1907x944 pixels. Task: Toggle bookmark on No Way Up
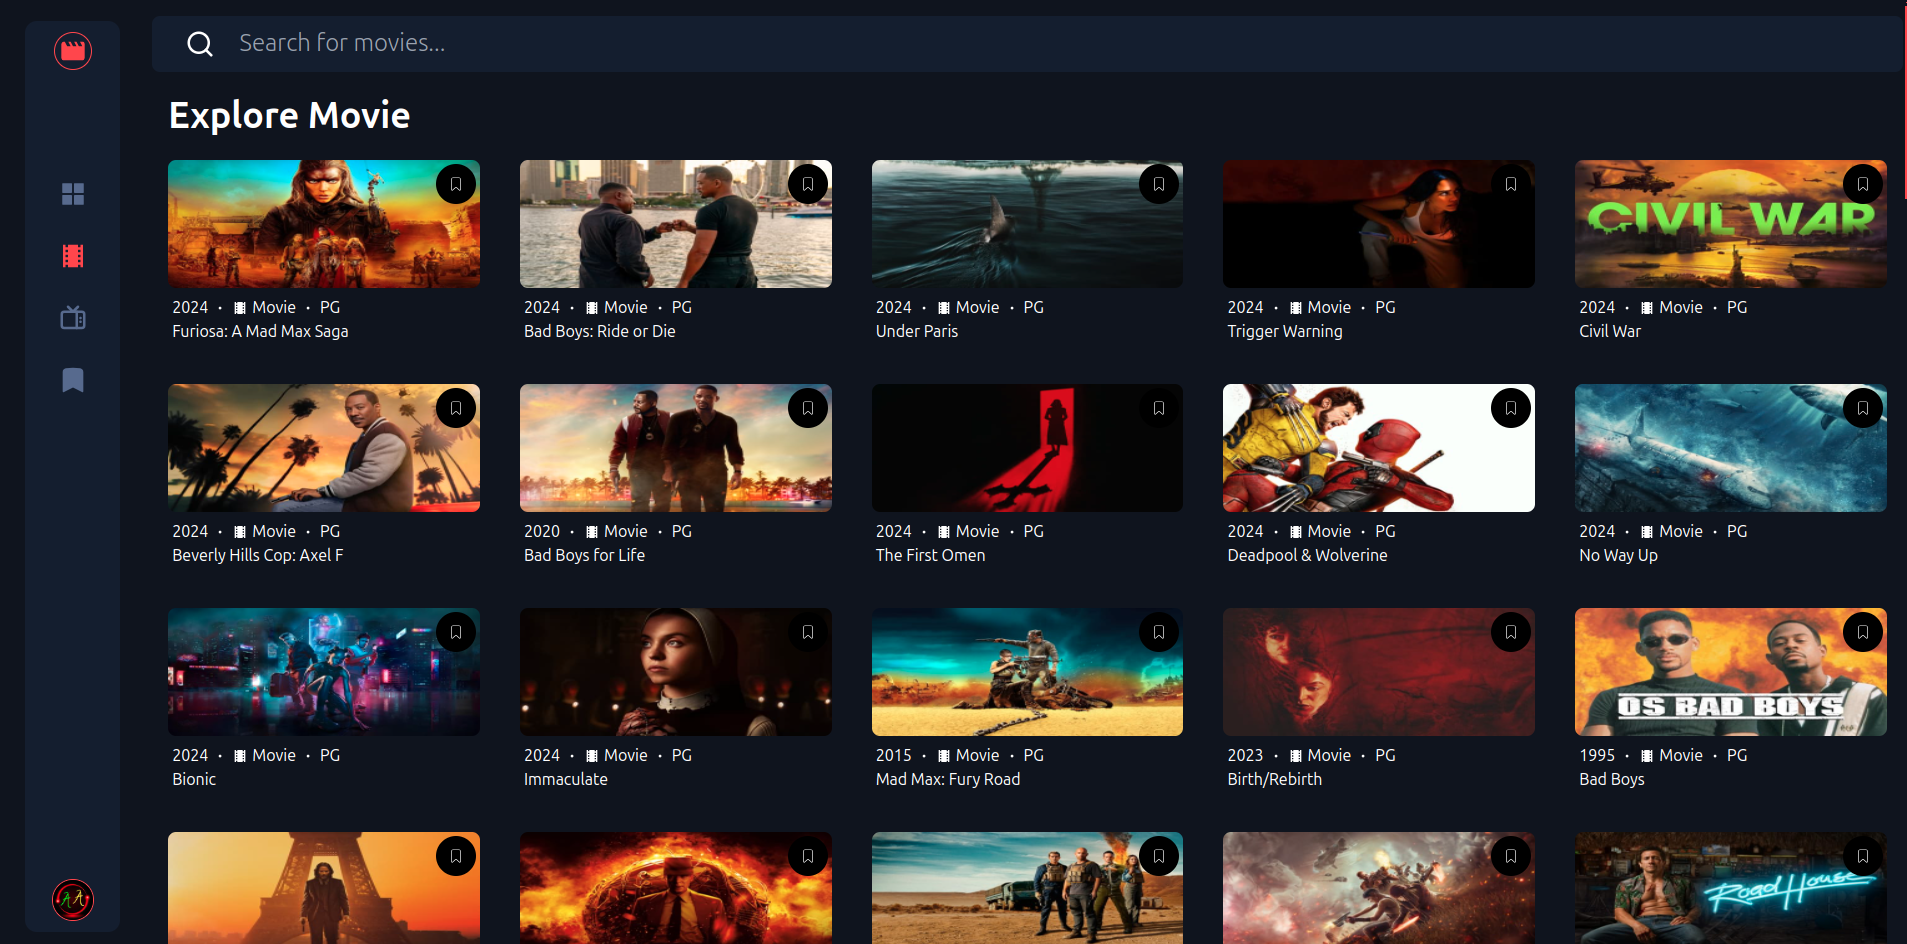(x=1863, y=408)
